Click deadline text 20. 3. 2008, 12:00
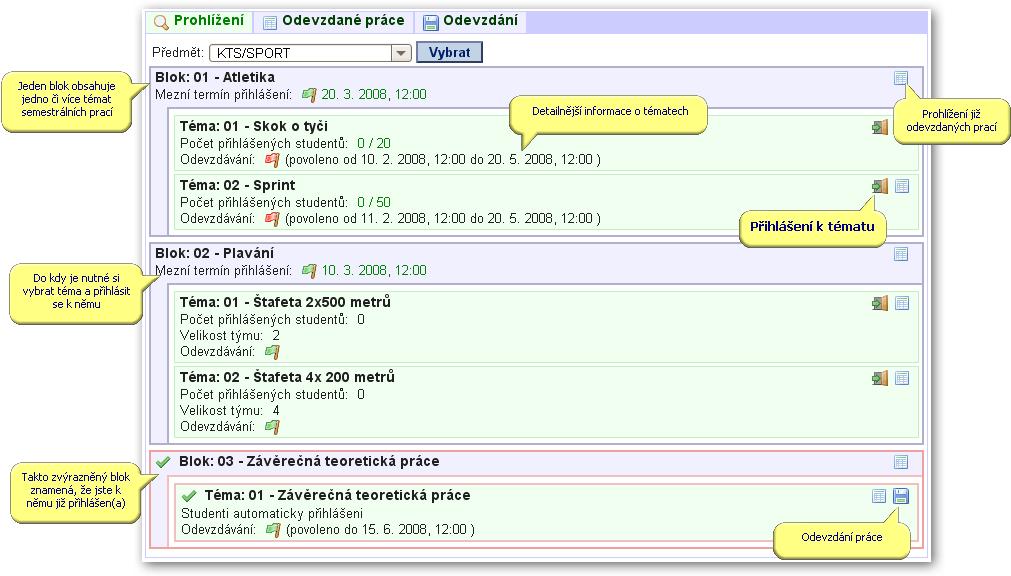1011x576 pixels. click(x=374, y=95)
